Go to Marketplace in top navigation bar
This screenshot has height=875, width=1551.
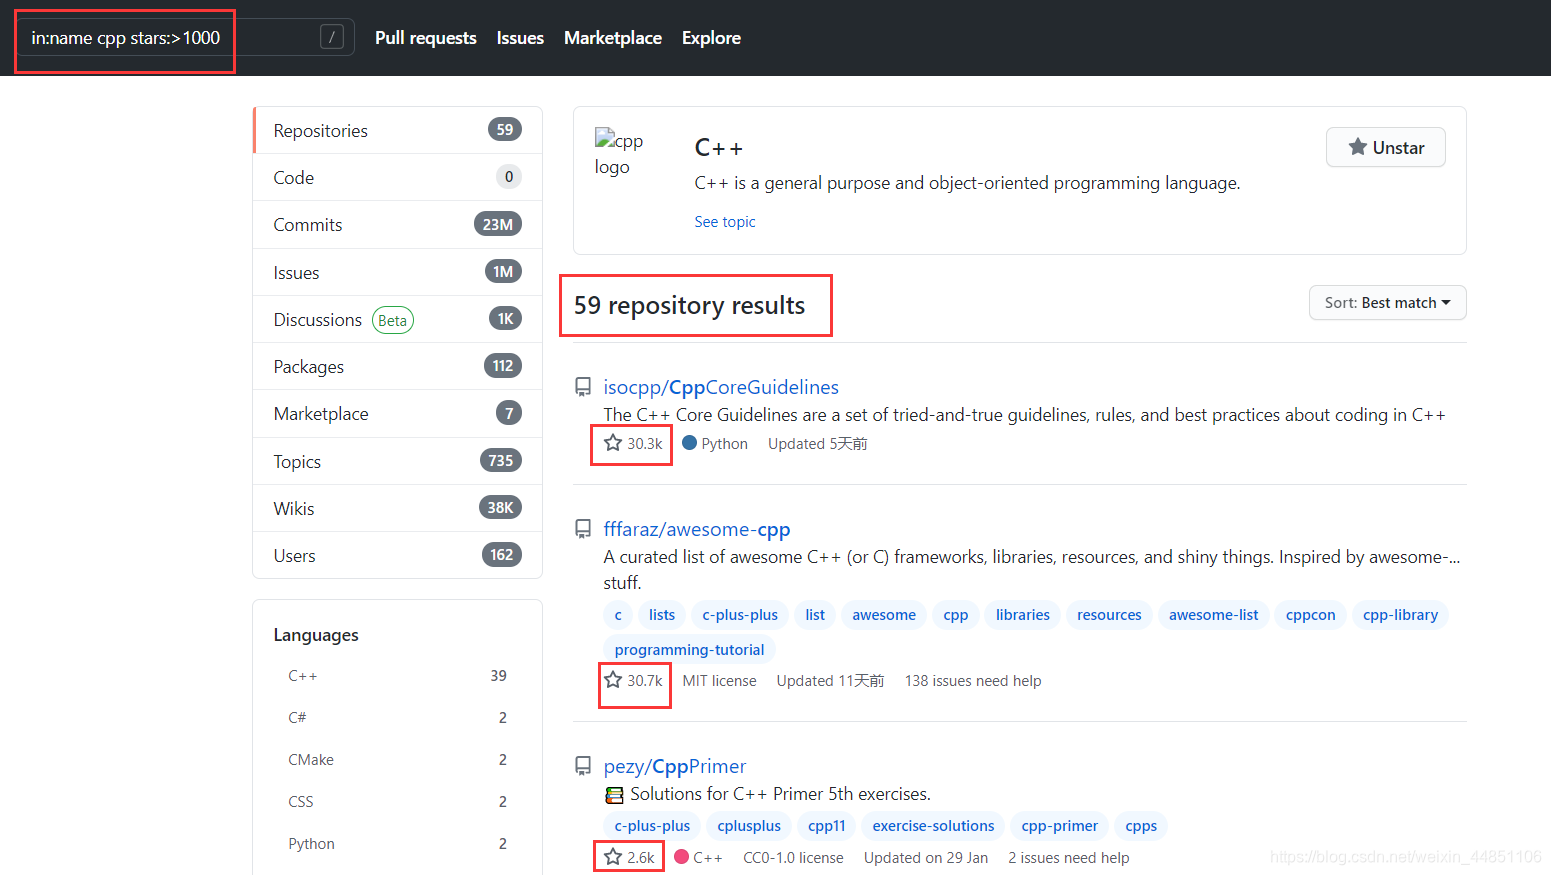click(613, 38)
